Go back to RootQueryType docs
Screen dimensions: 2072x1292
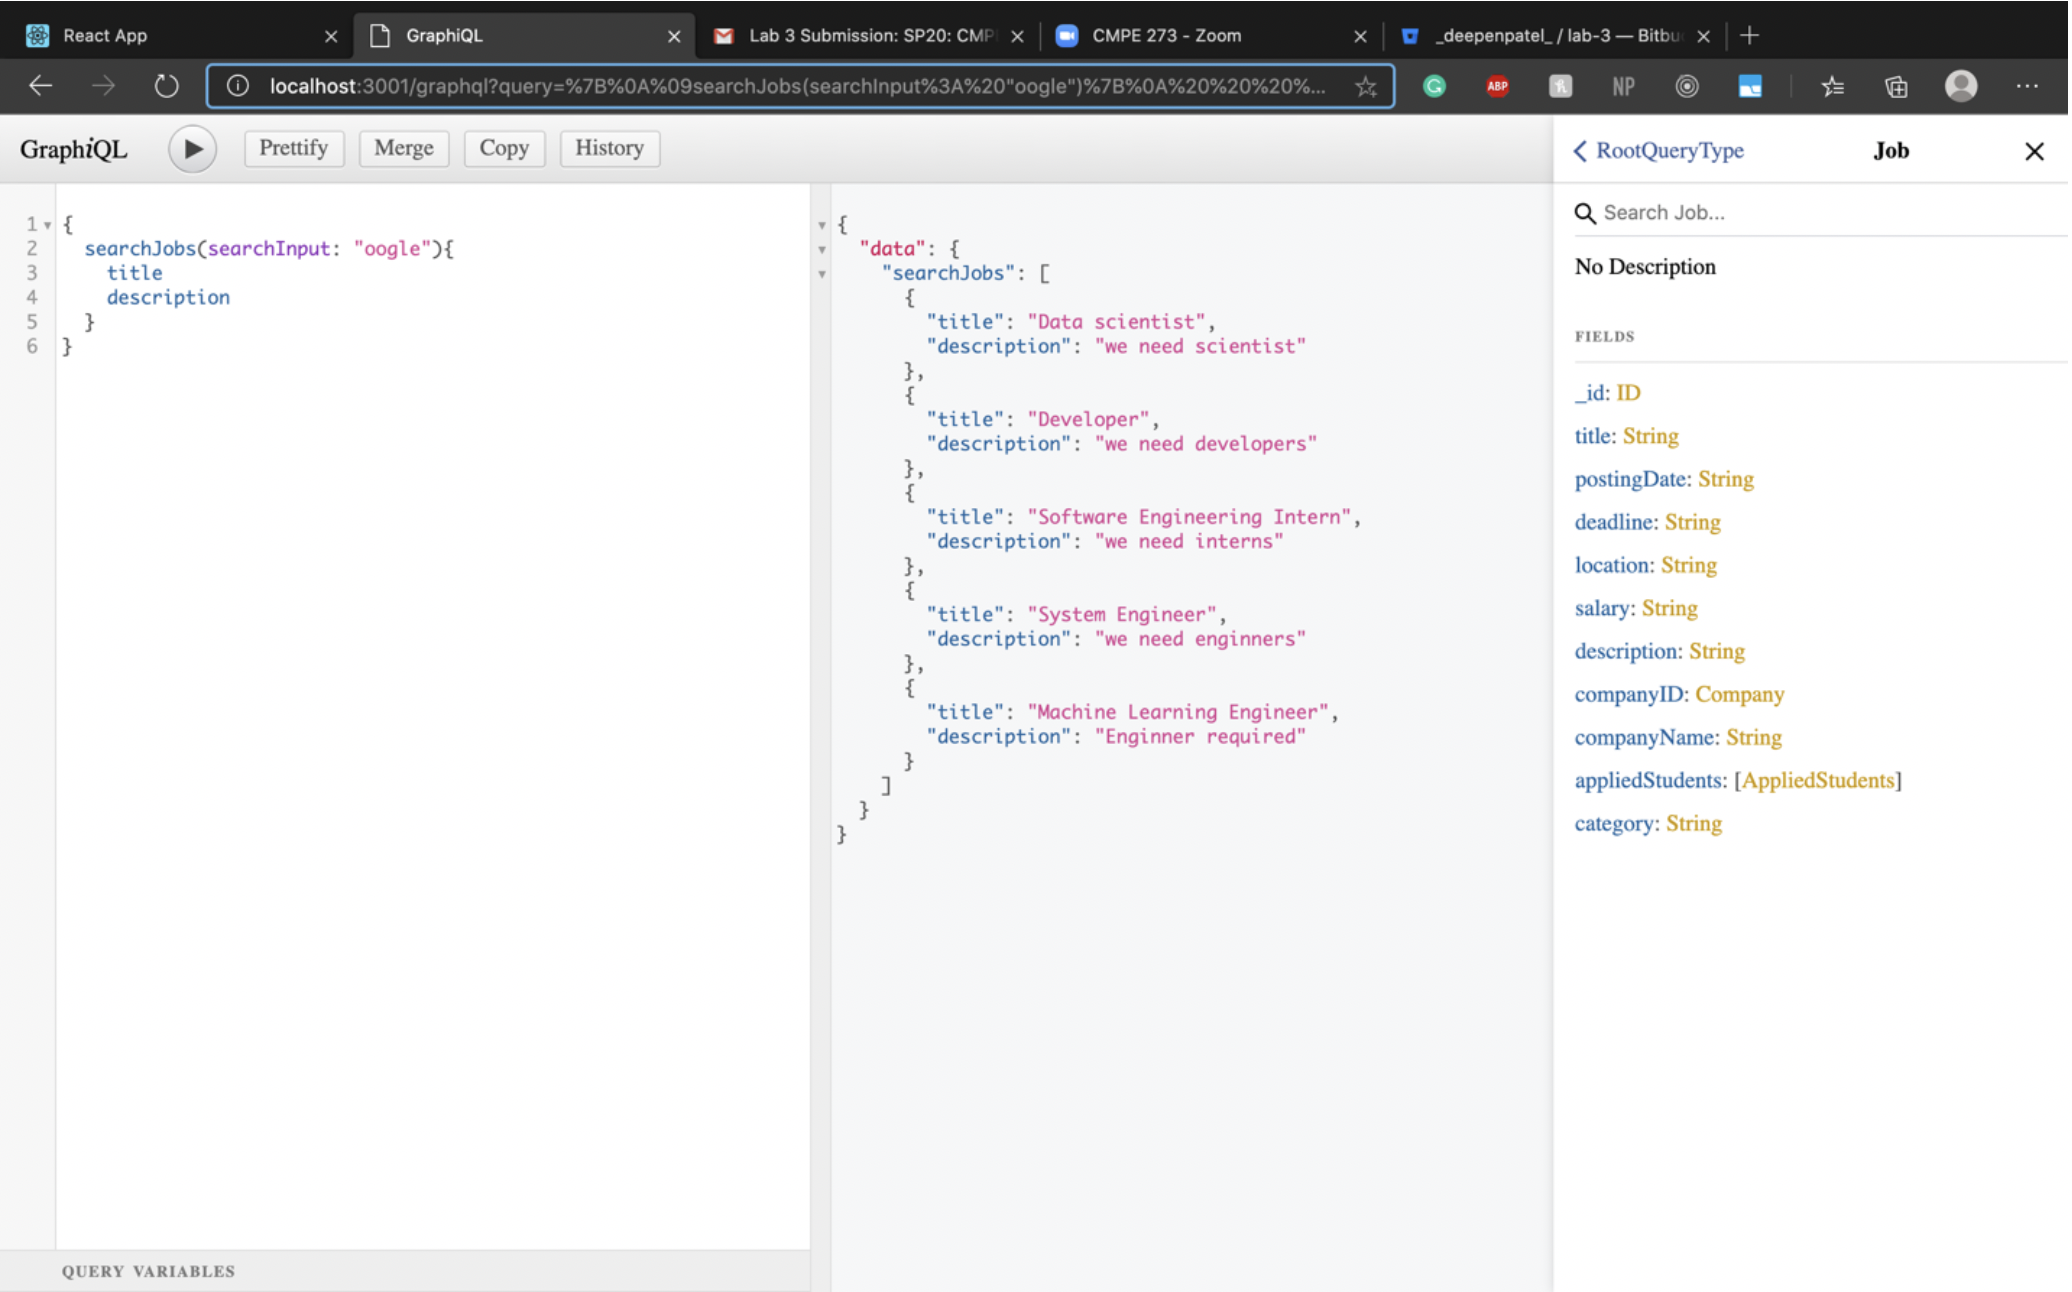1659,151
